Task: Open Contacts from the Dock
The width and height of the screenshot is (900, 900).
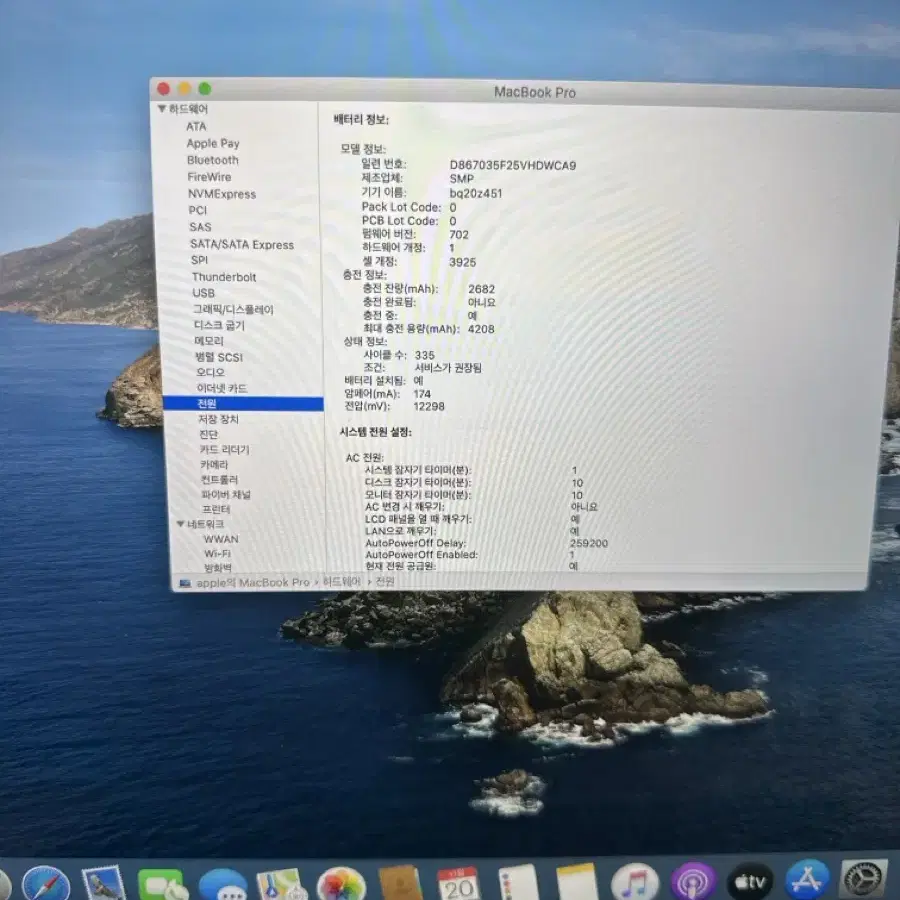Action: [400, 884]
